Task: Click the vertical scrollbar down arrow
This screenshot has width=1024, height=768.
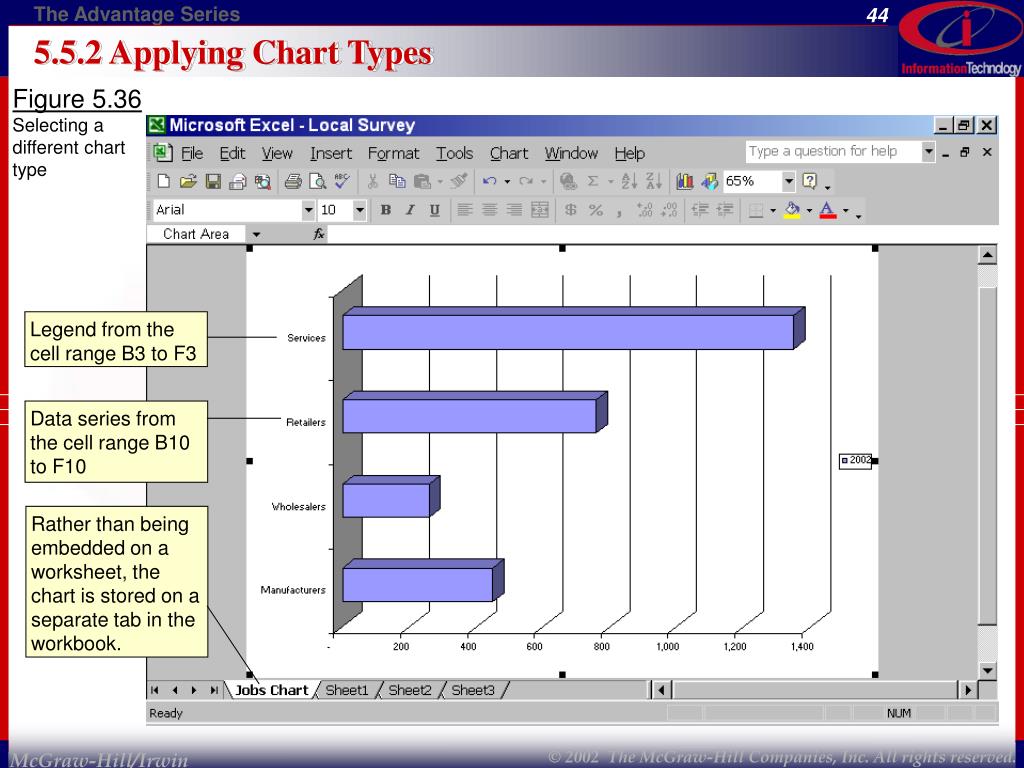Action: pos(987,670)
